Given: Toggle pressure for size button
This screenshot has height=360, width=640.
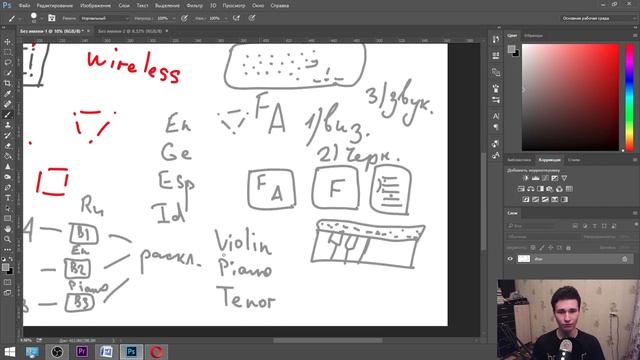Looking at the screenshot, I should click(x=252, y=18).
